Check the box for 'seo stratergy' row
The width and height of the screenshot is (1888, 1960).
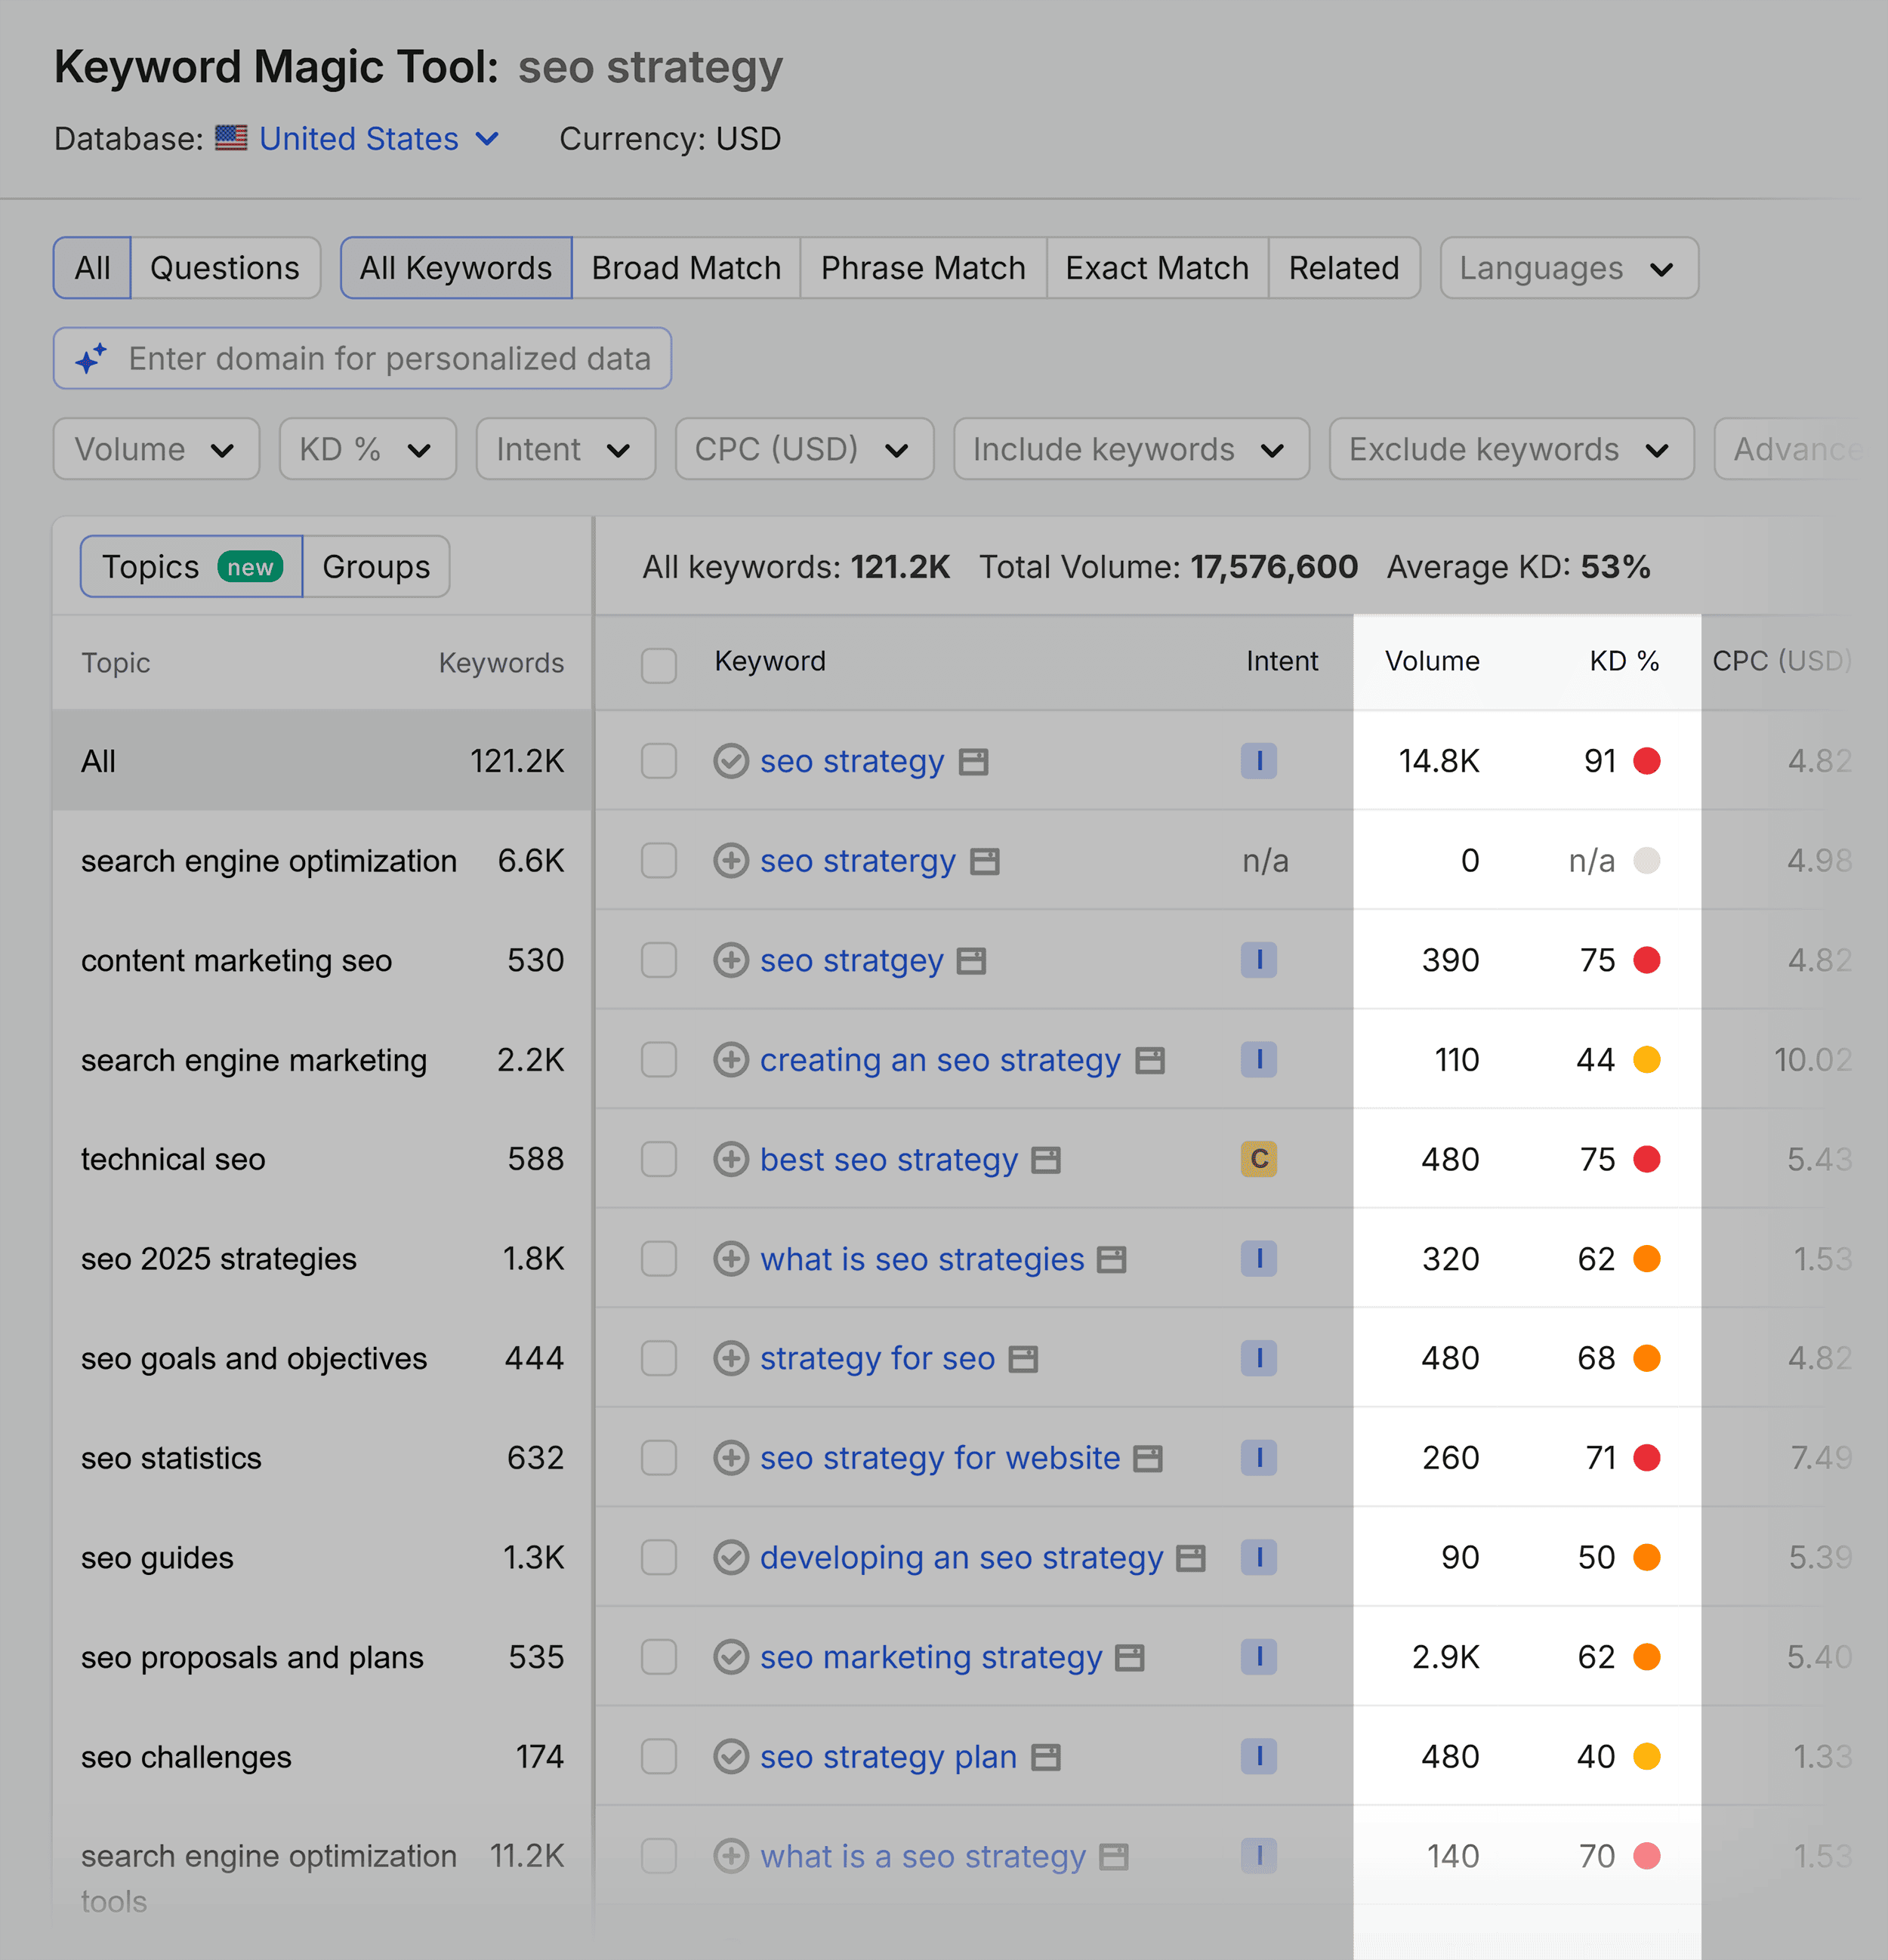(x=659, y=861)
